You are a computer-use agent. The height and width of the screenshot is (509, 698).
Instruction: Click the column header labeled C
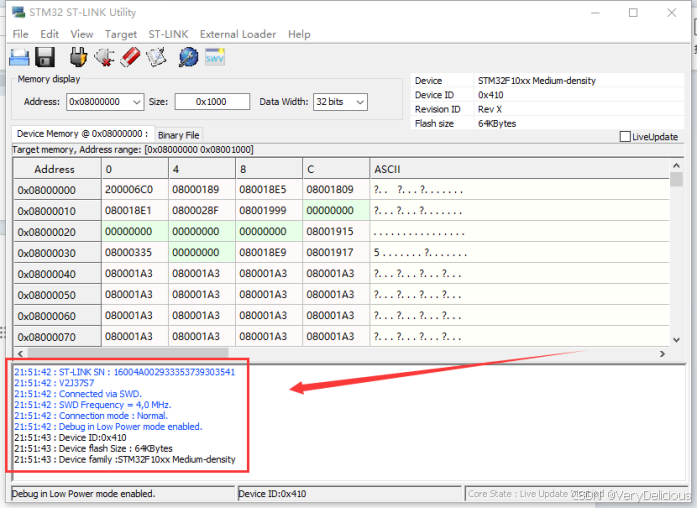(x=336, y=170)
